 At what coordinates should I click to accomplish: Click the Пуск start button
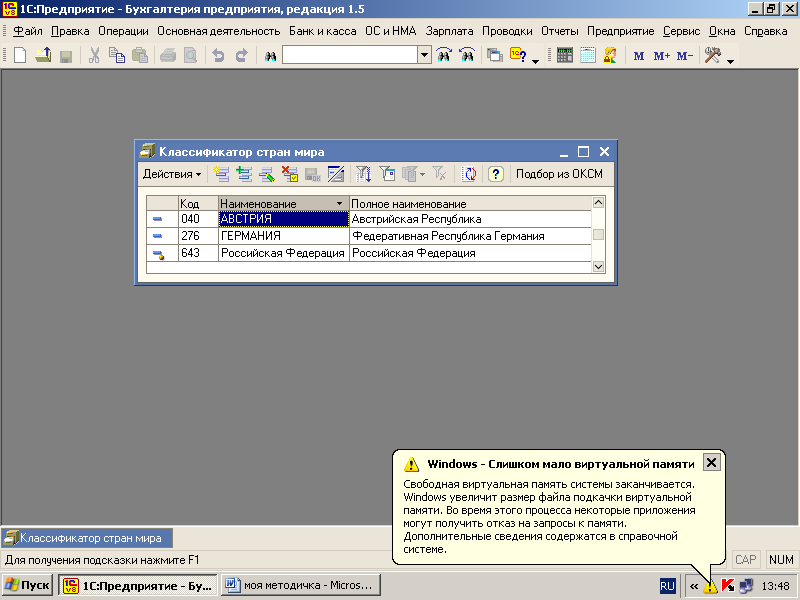pyautogui.click(x=28, y=585)
